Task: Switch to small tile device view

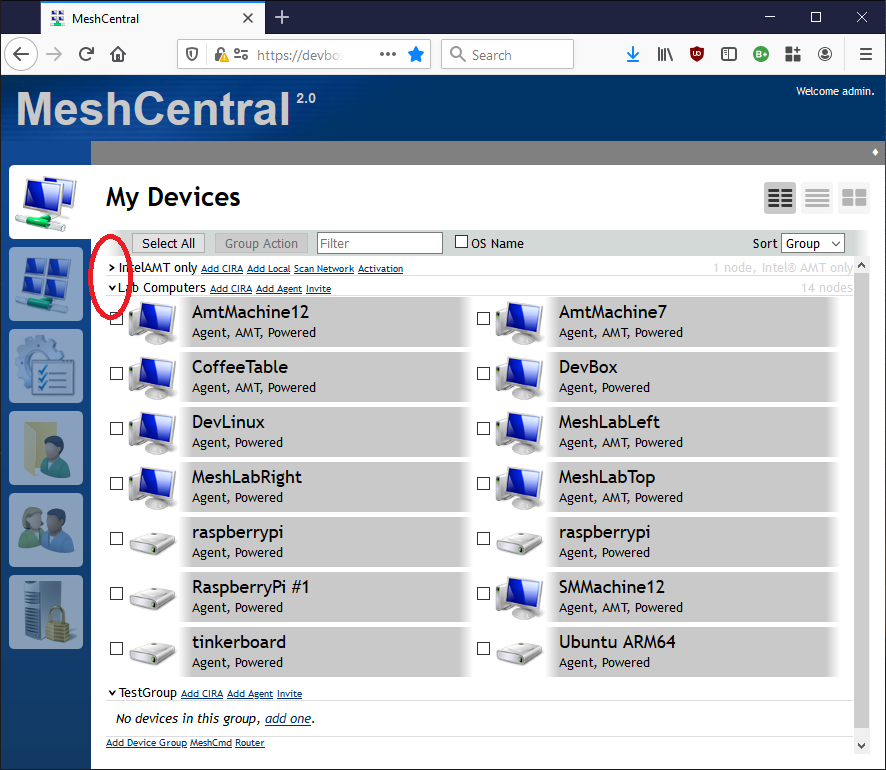Action: click(x=853, y=198)
